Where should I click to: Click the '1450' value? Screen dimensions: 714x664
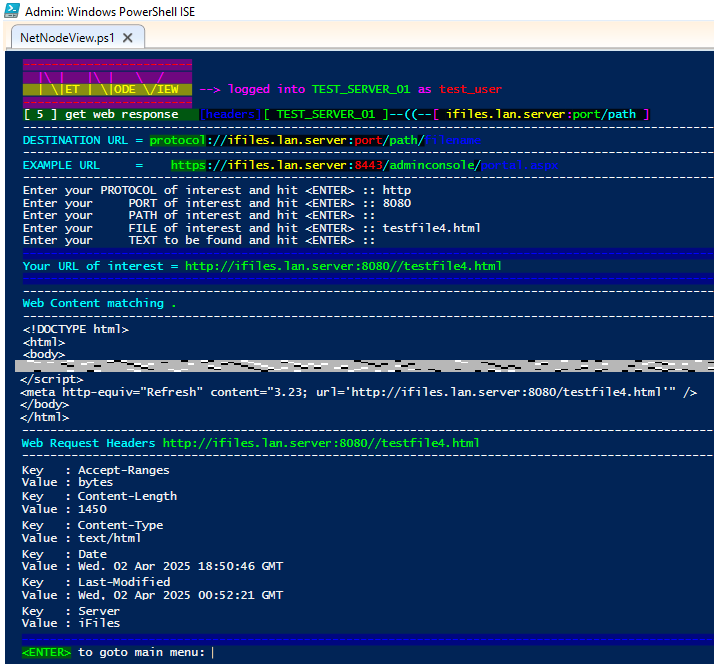92,509
